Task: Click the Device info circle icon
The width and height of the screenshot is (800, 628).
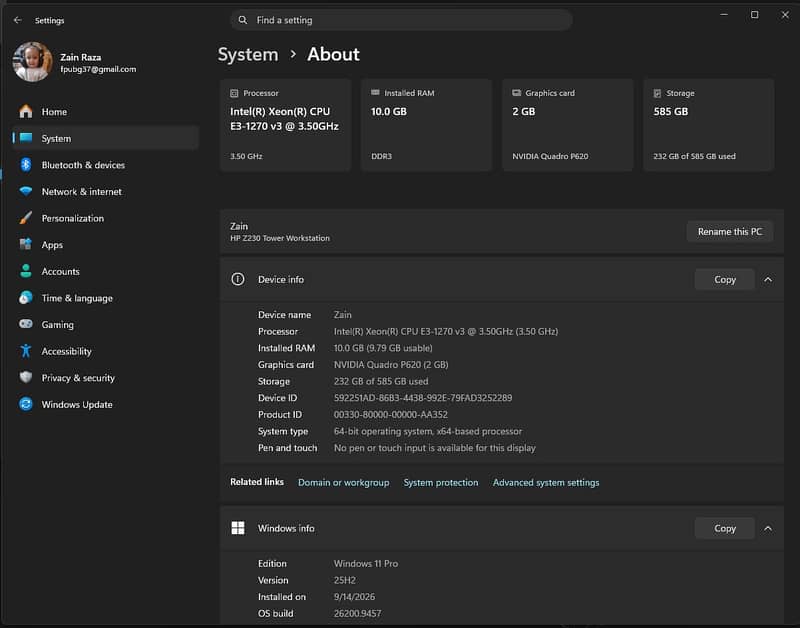Action: point(238,279)
